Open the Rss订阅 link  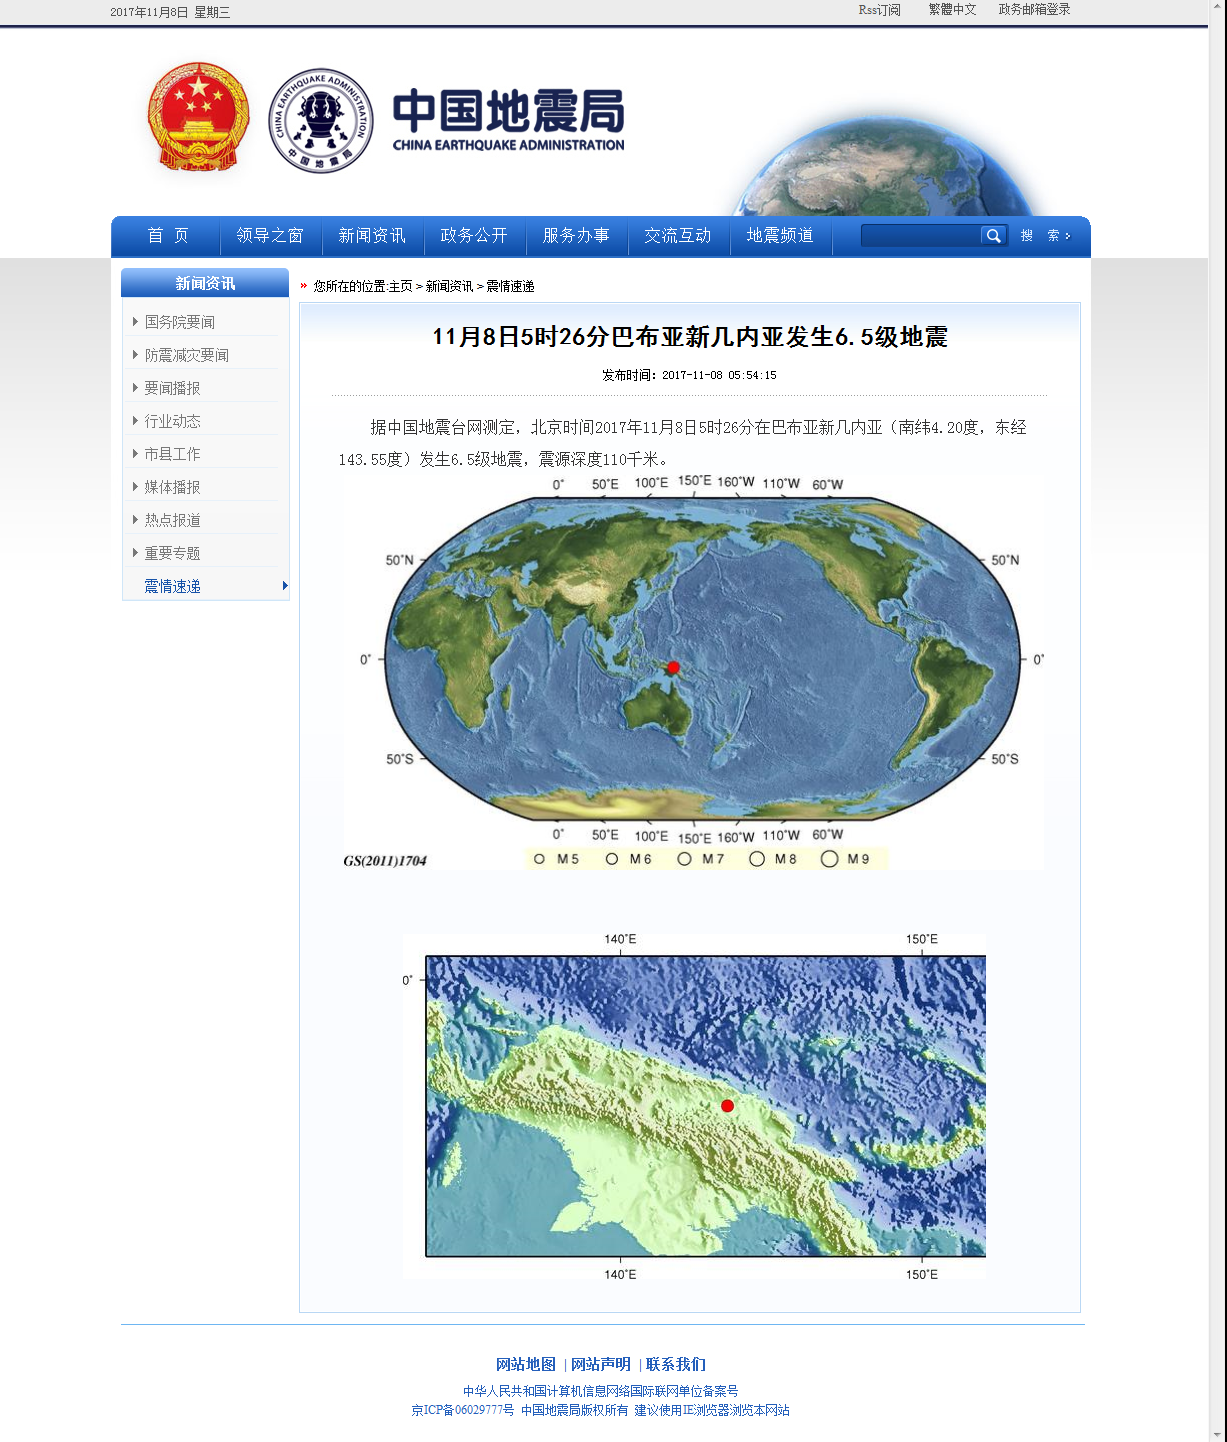pos(879,10)
